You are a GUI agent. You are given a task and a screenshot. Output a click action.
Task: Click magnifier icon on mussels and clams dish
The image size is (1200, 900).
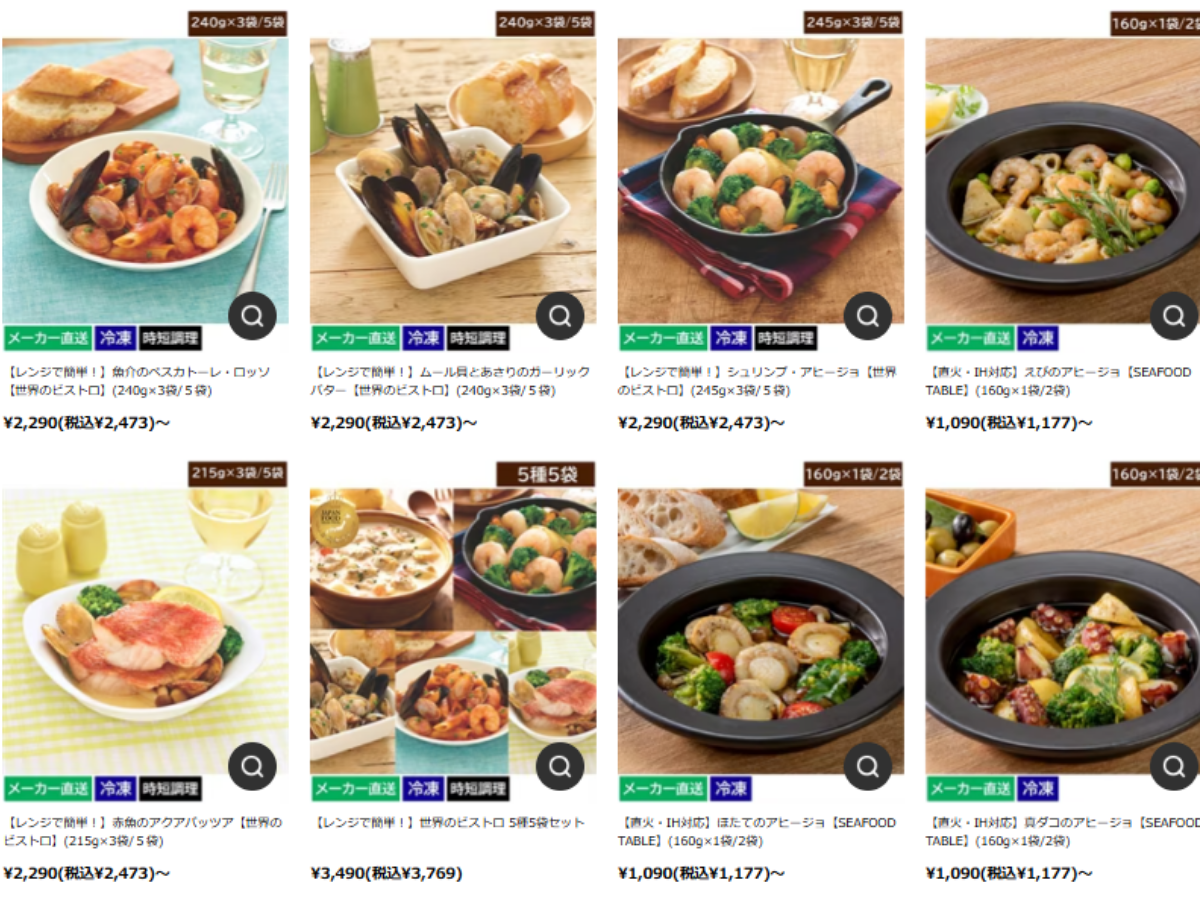(560, 317)
